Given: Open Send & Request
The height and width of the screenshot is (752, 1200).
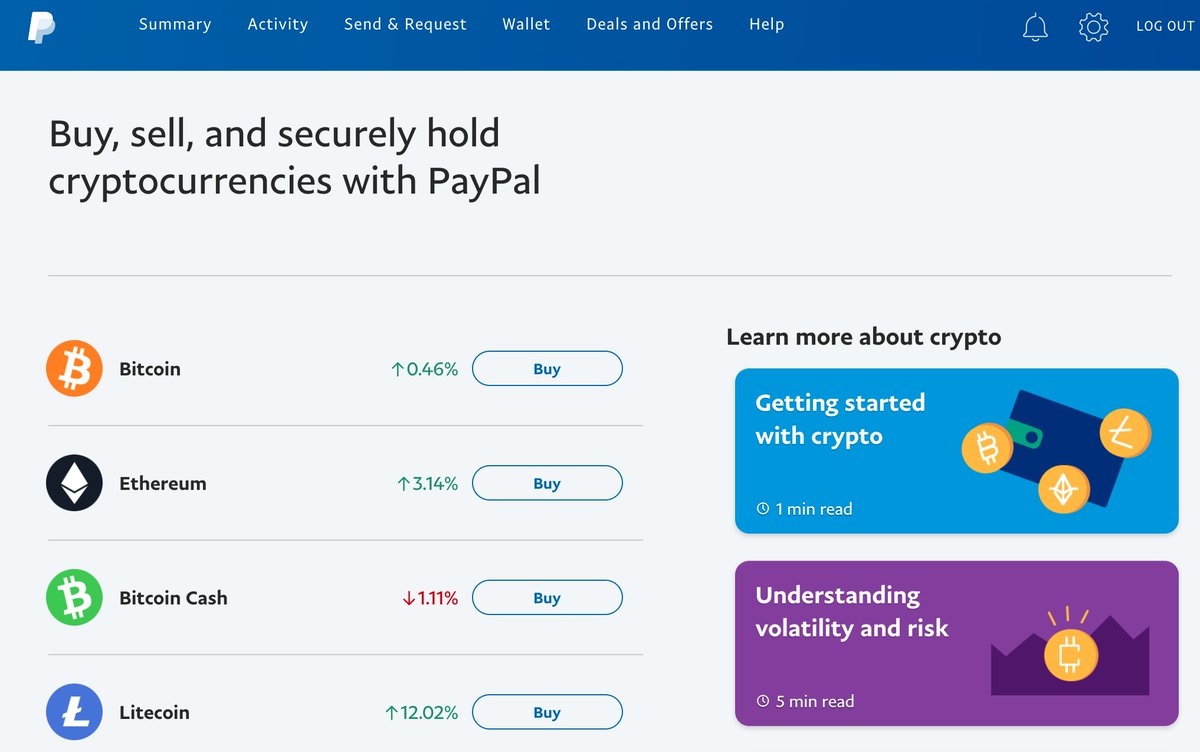Looking at the screenshot, I should point(405,24).
